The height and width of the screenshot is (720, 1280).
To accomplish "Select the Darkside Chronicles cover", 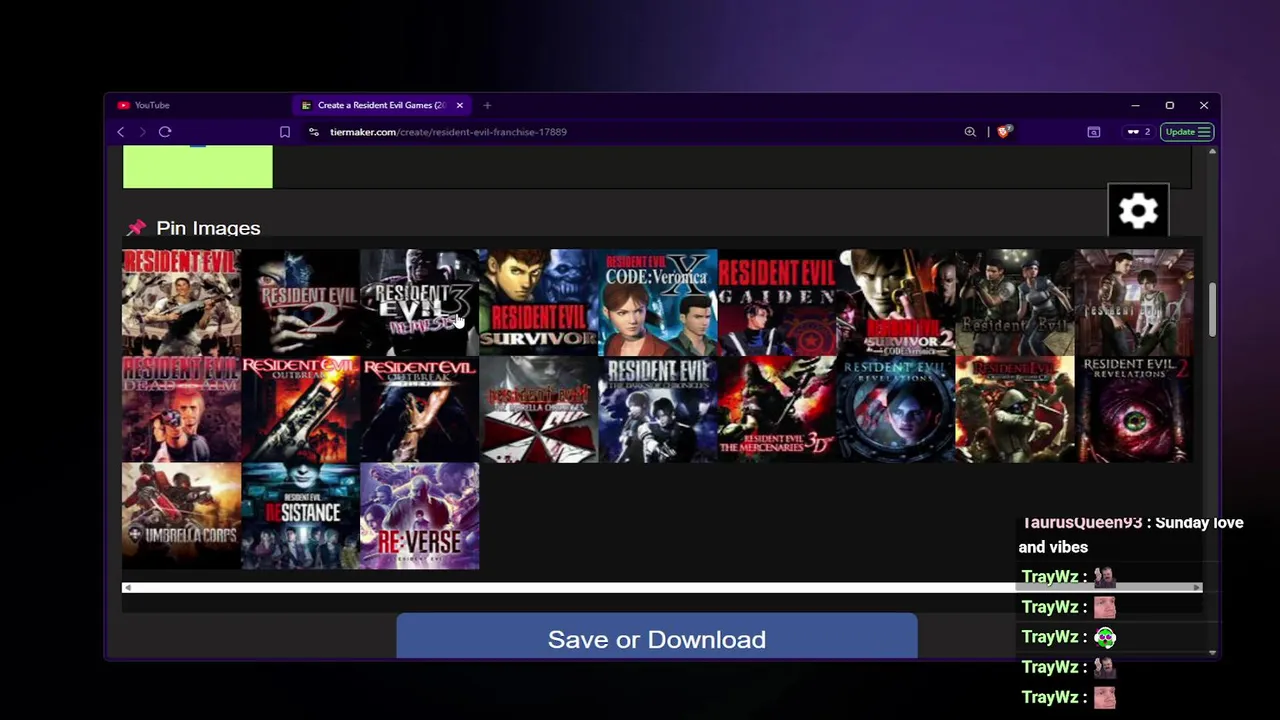I will (657, 409).
